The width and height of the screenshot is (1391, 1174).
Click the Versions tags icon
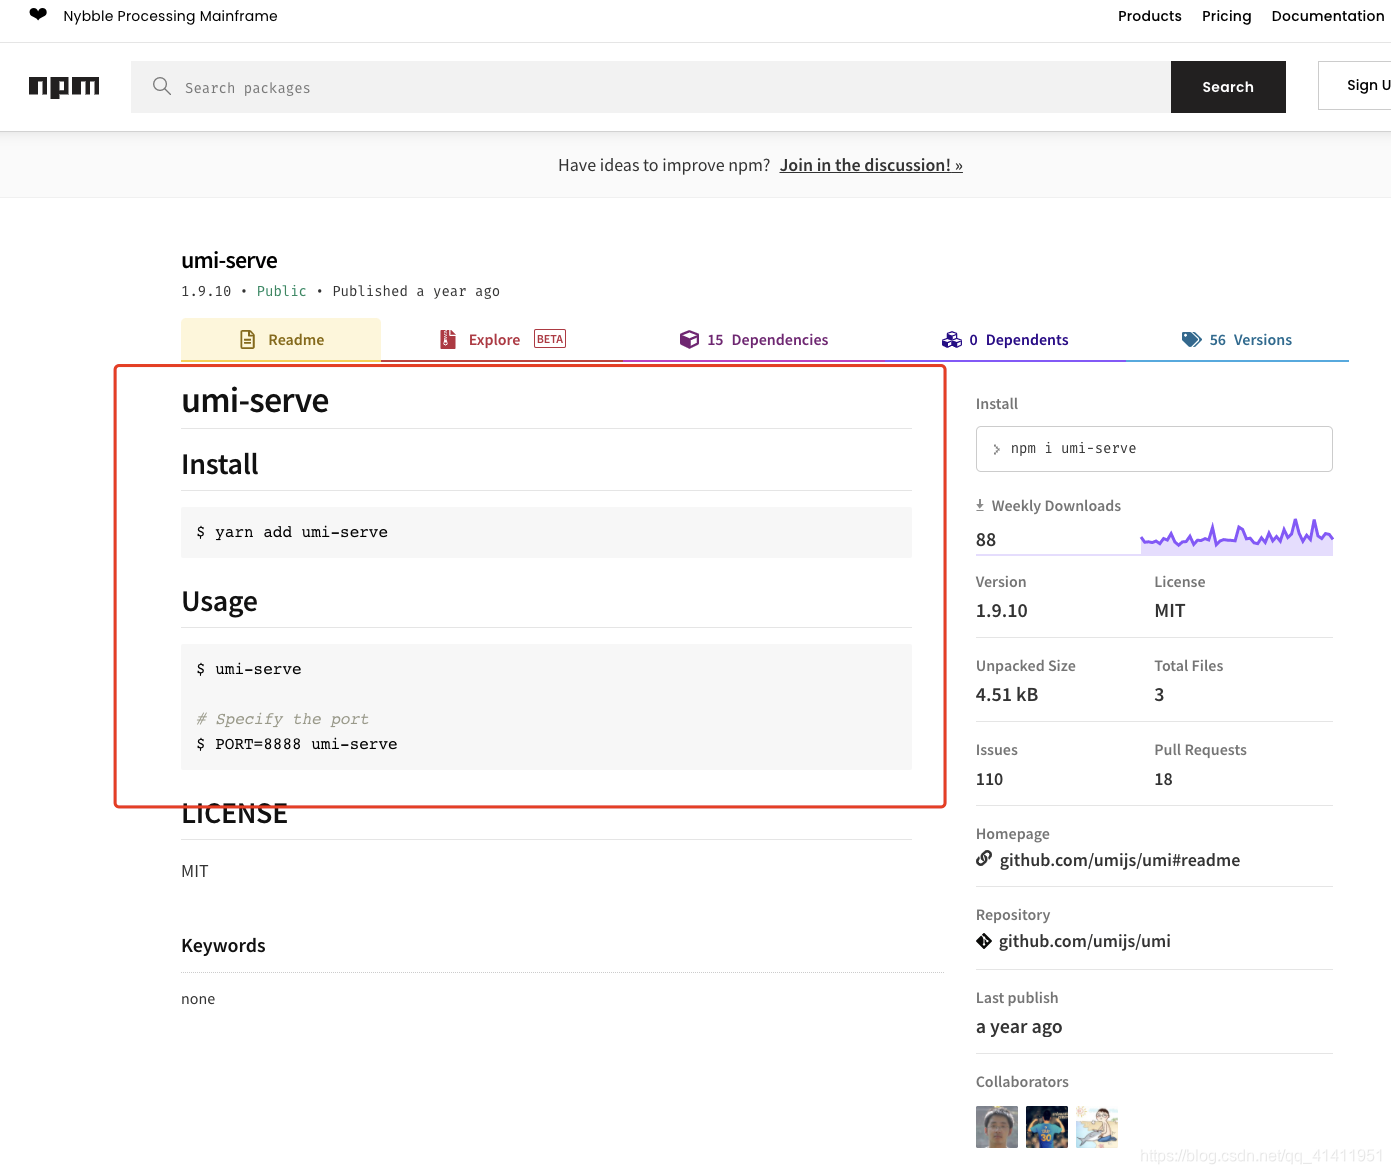[x=1191, y=340]
